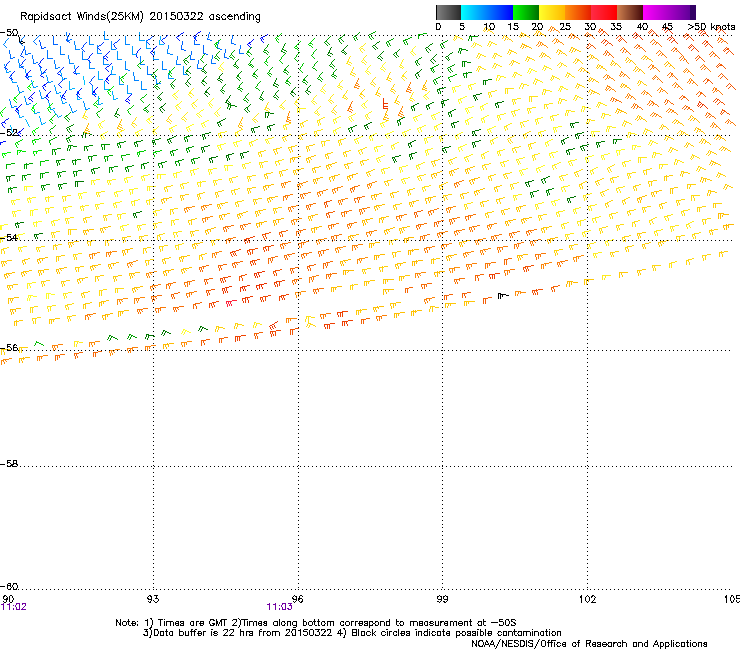
Task: Click the purple '11:02' time label
Action: coord(14,607)
